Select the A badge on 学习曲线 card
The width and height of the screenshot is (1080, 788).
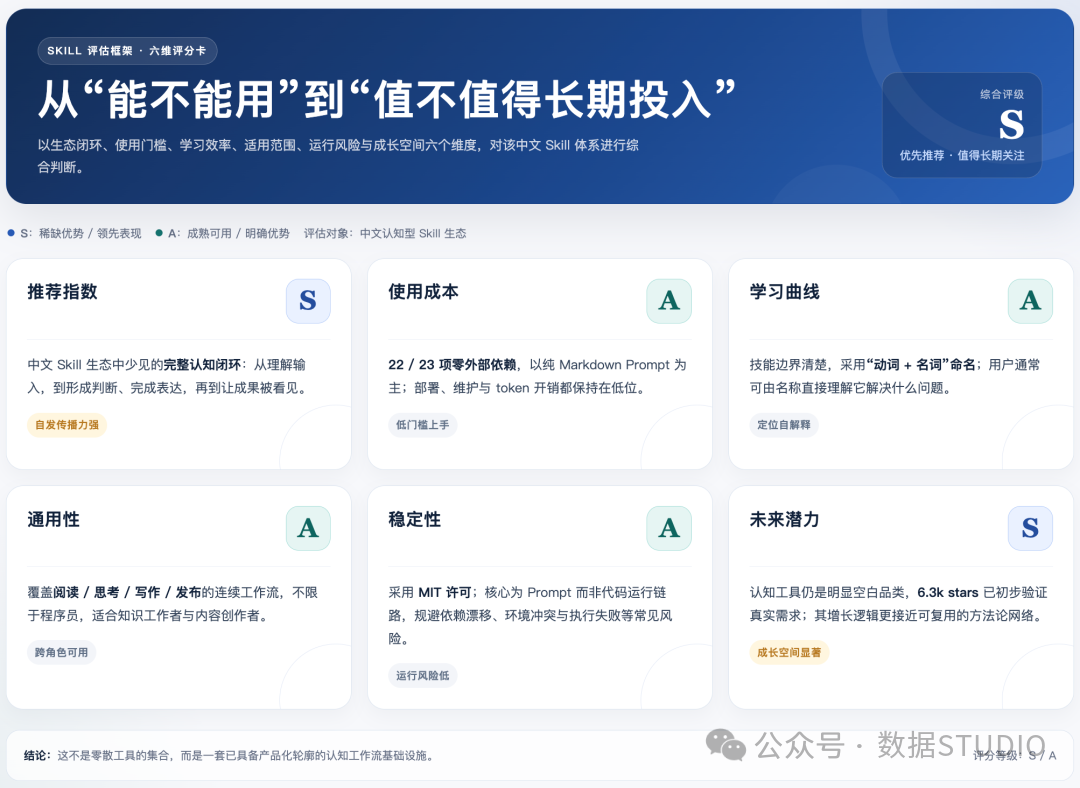1030,301
